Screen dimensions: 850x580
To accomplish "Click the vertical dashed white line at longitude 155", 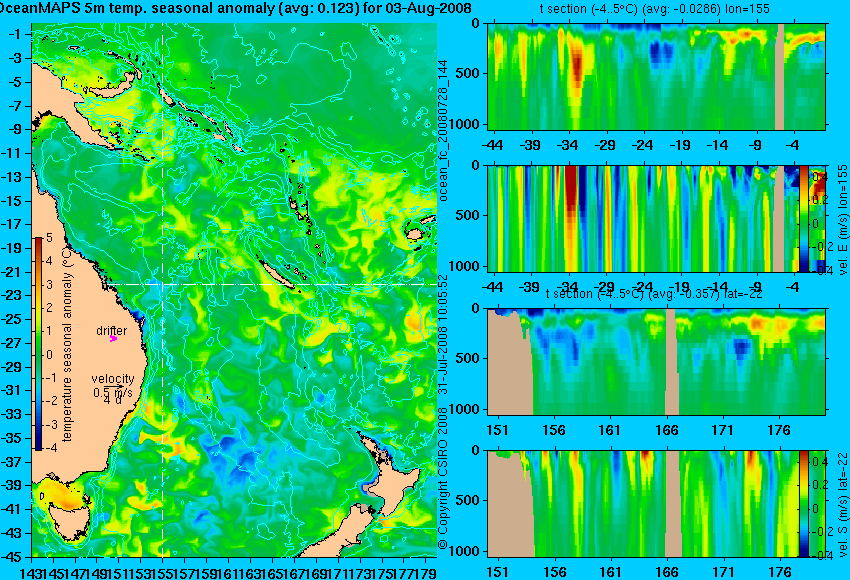I will coord(162,290).
